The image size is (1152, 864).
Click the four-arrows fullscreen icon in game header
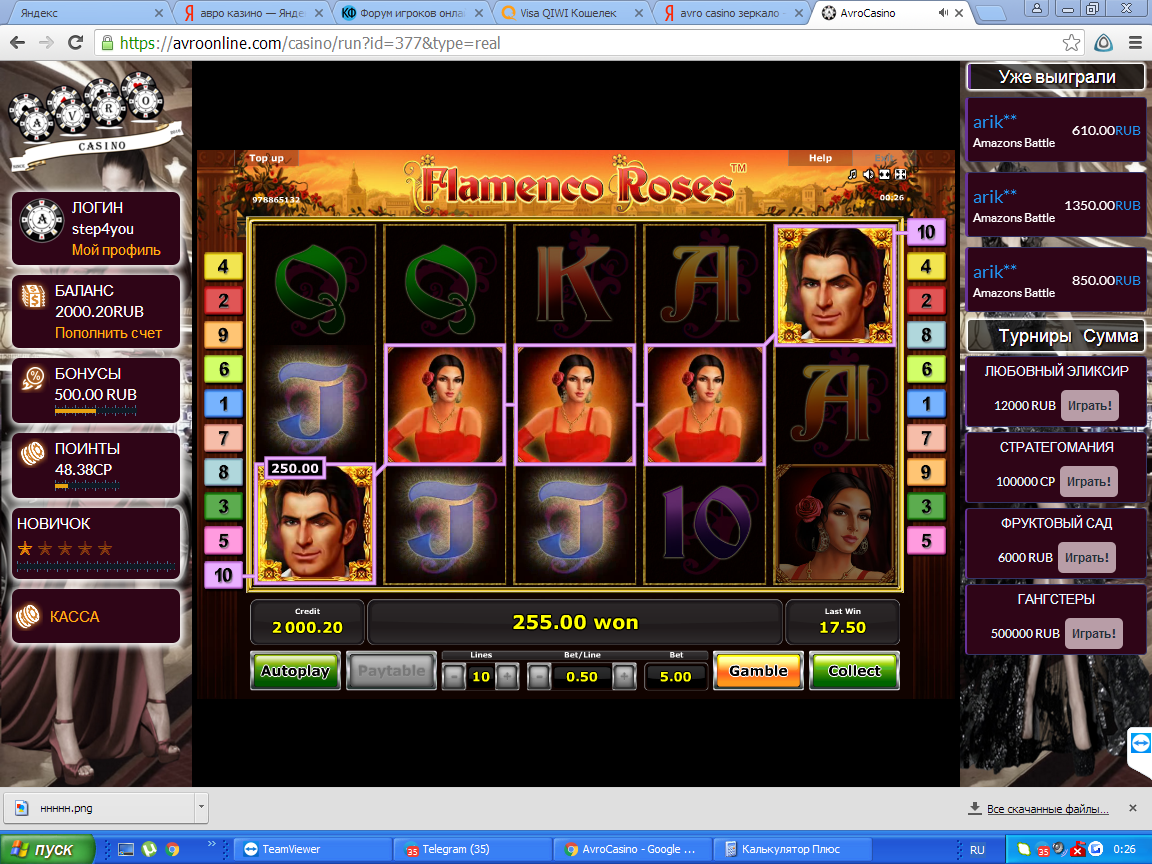tap(901, 175)
